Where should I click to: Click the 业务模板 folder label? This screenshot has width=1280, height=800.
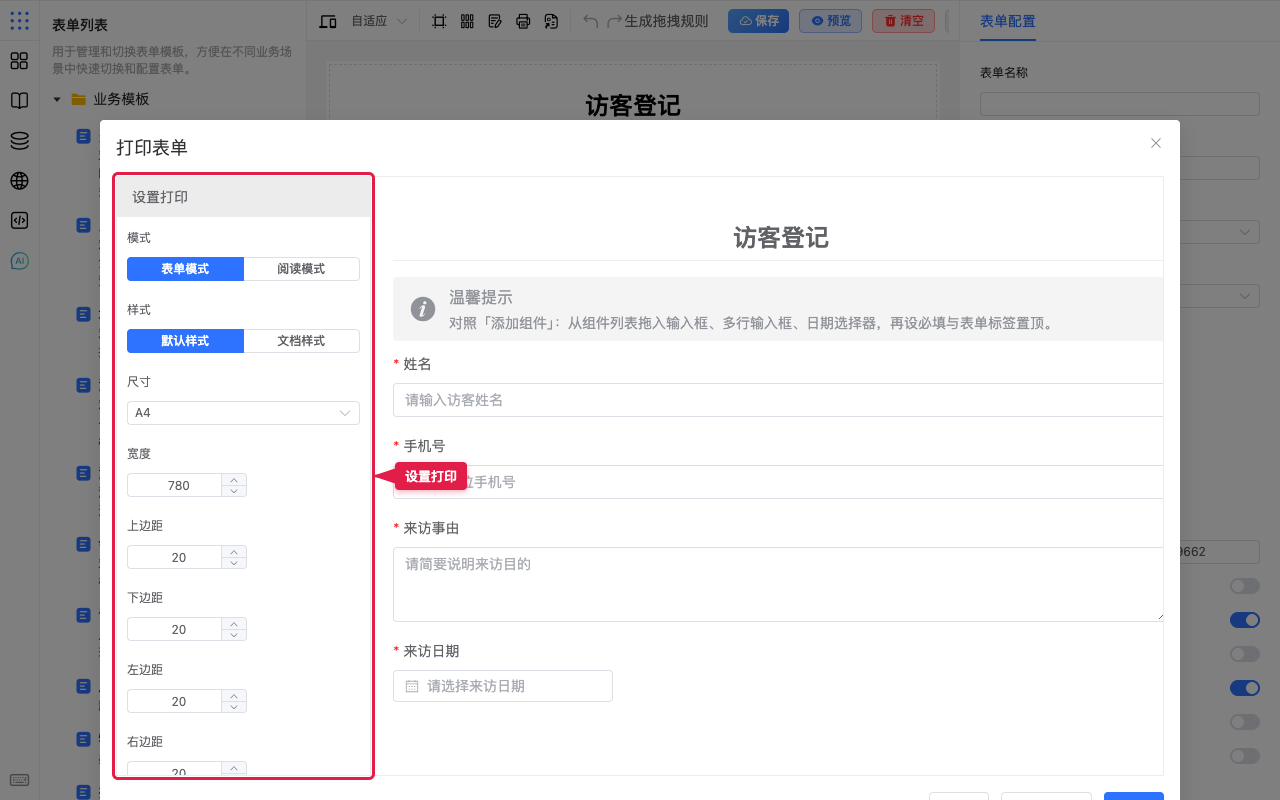pos(122,99)
